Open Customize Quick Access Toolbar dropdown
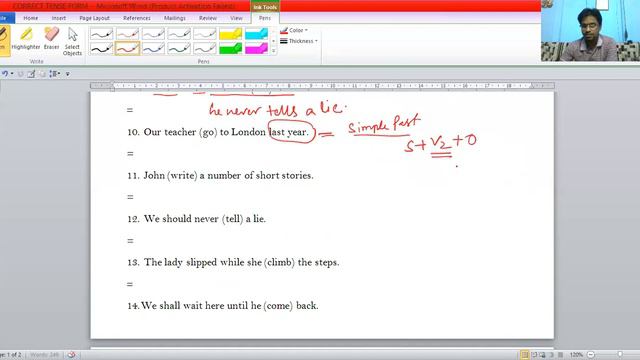Image resolution: width=640 pixels, height=360 pixels. pos(68,74)
